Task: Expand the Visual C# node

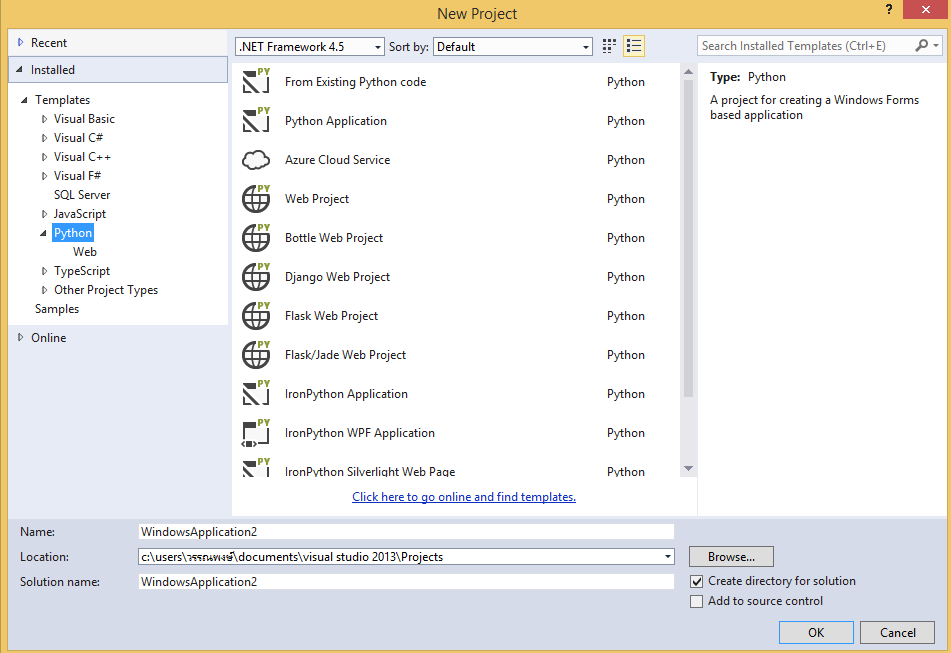Action: point(44,137)
